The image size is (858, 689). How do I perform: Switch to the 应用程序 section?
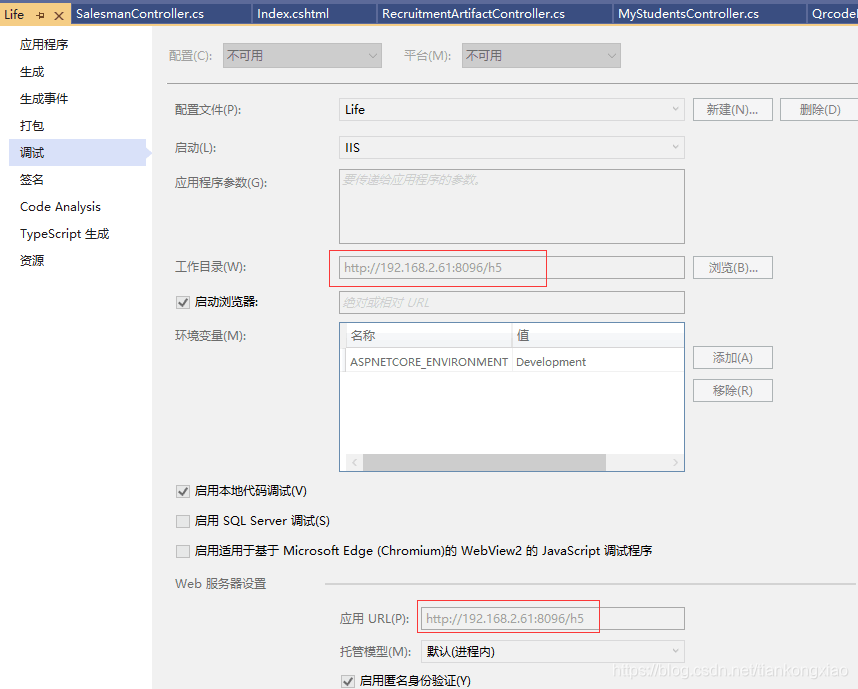43,44
